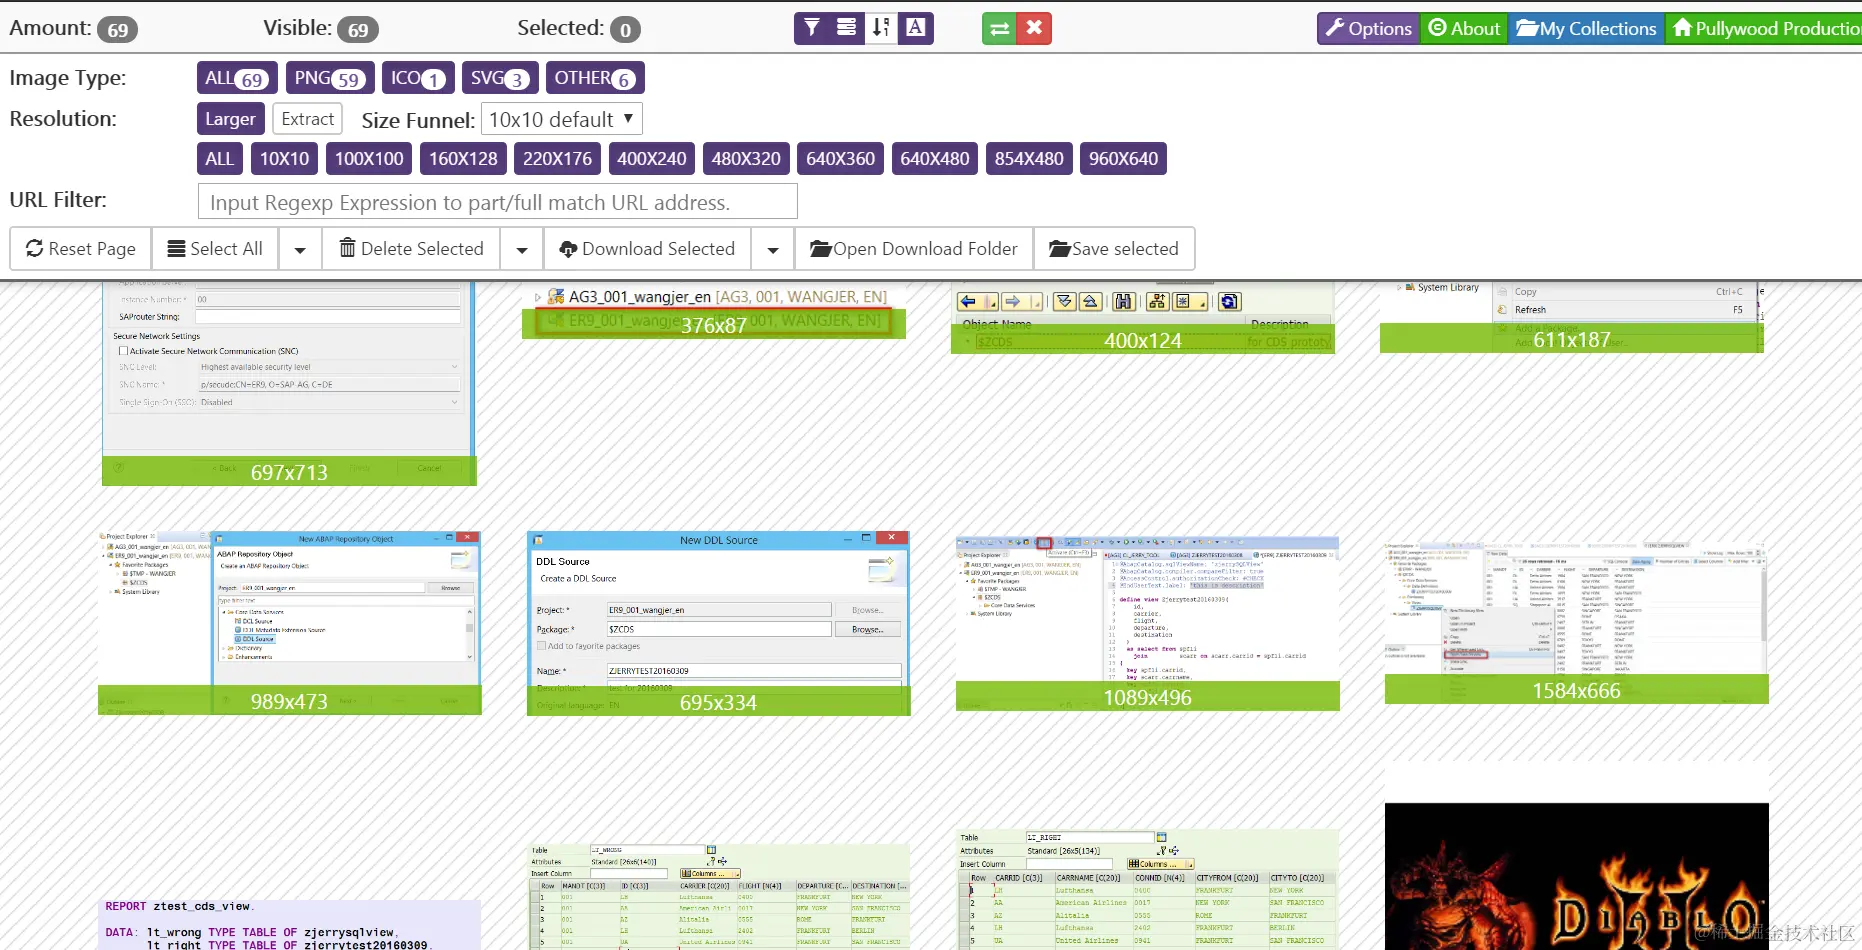1862x950 pixels.
Task: Toggle the Larger resolution mode
Action: point(231,119)
